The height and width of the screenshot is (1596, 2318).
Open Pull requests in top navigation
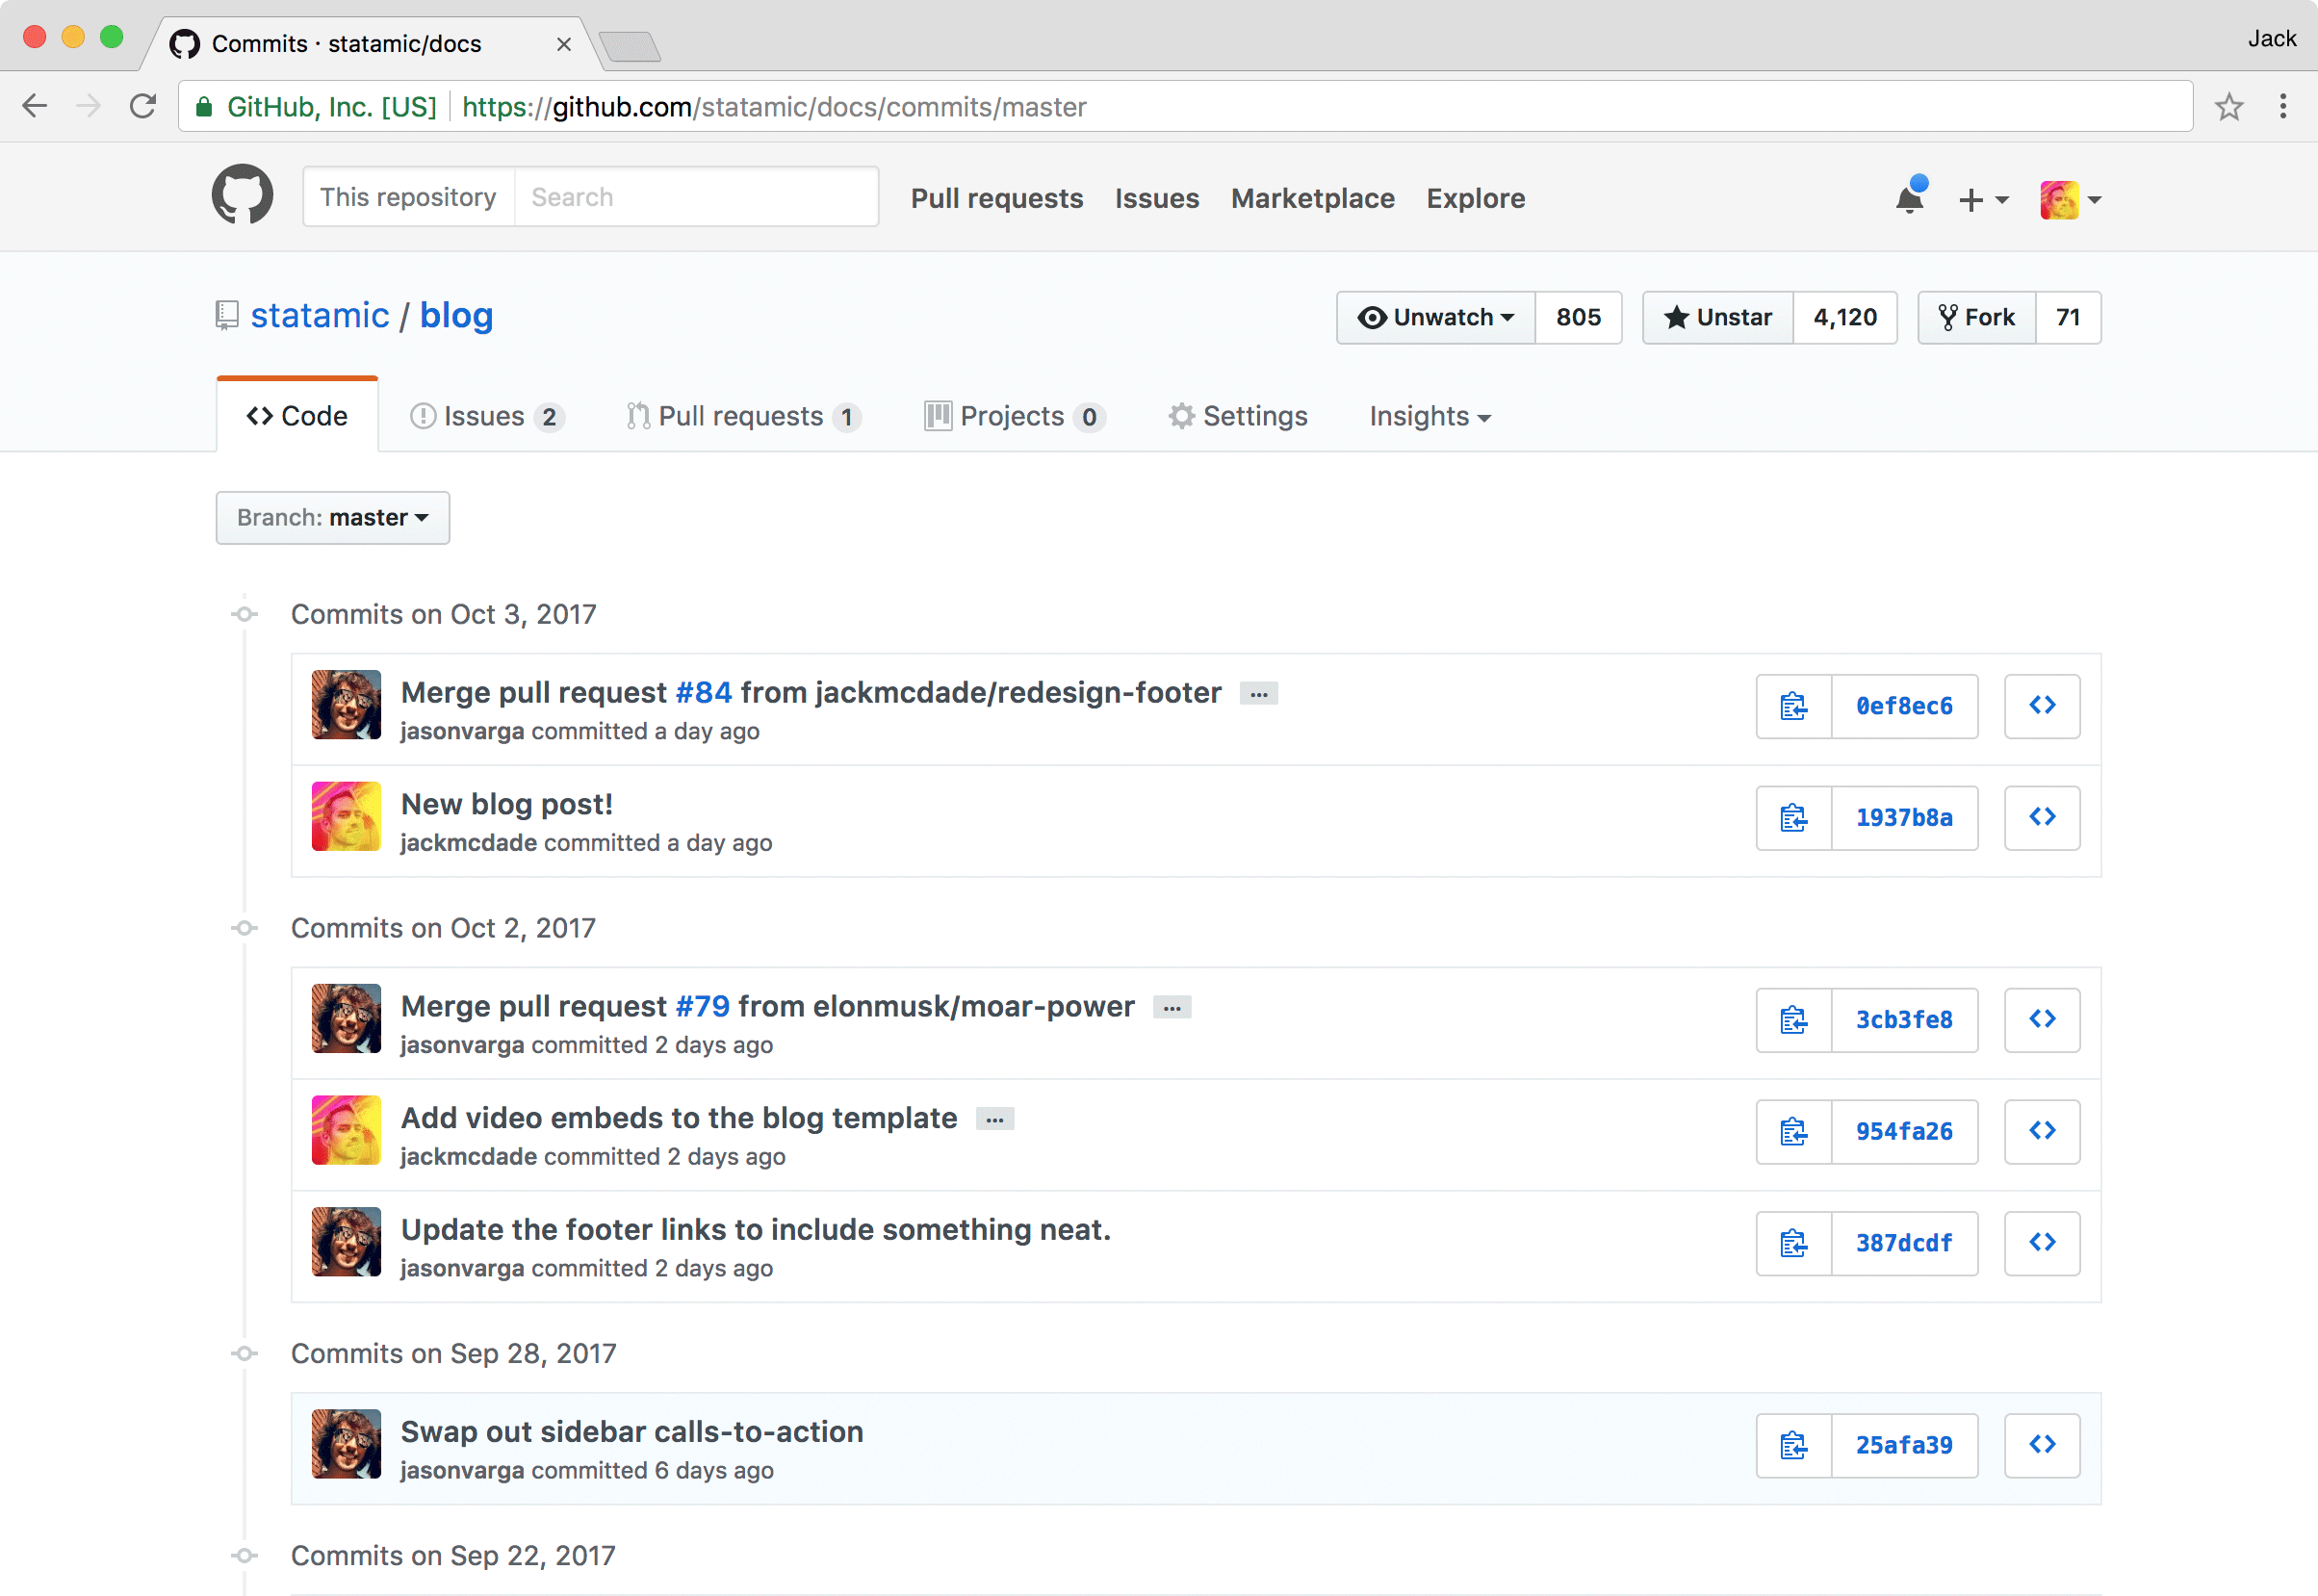click(x=997, y=198)
